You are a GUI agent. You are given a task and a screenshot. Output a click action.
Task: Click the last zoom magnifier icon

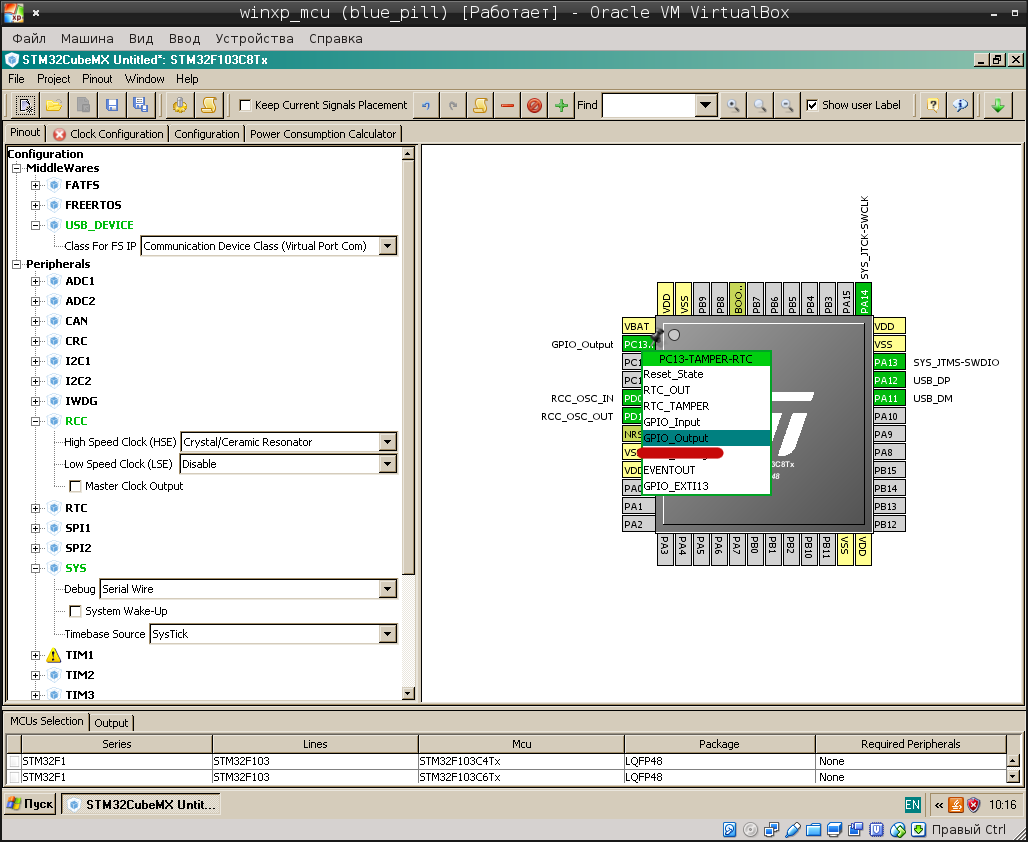pyautogui.click(x=787, y=105)
